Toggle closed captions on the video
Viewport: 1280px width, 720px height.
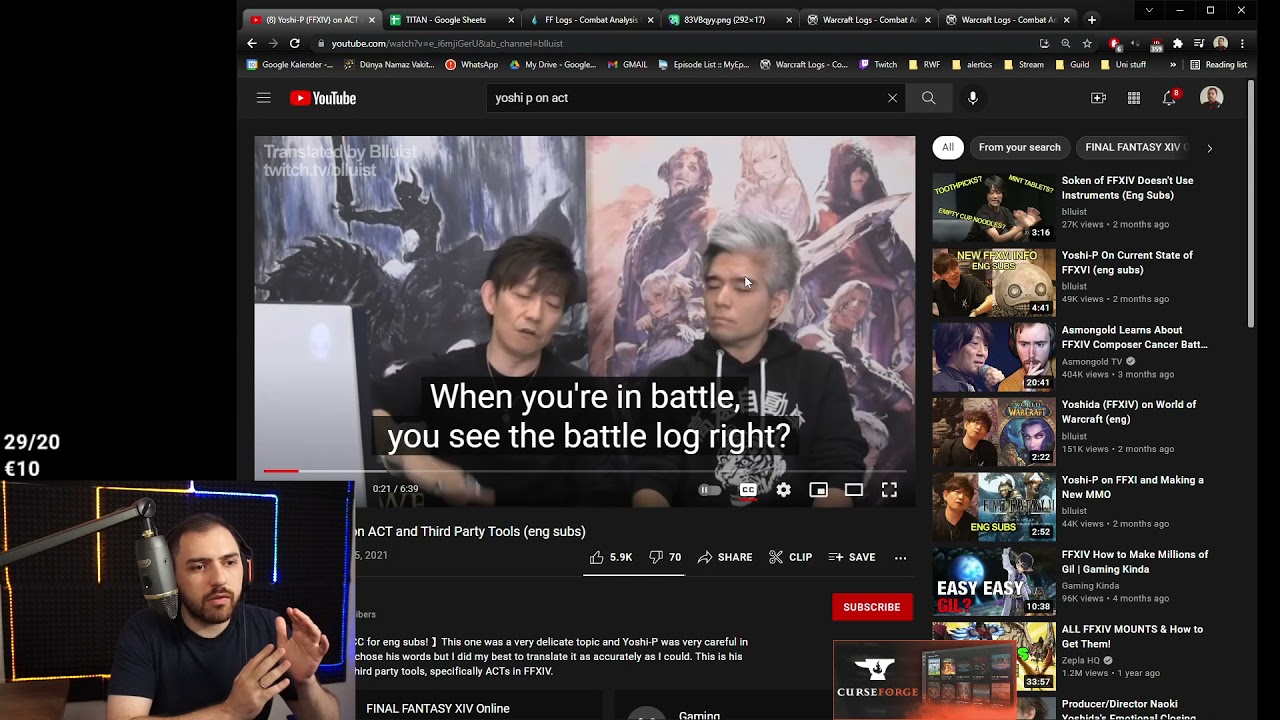(x=748, y=490)
